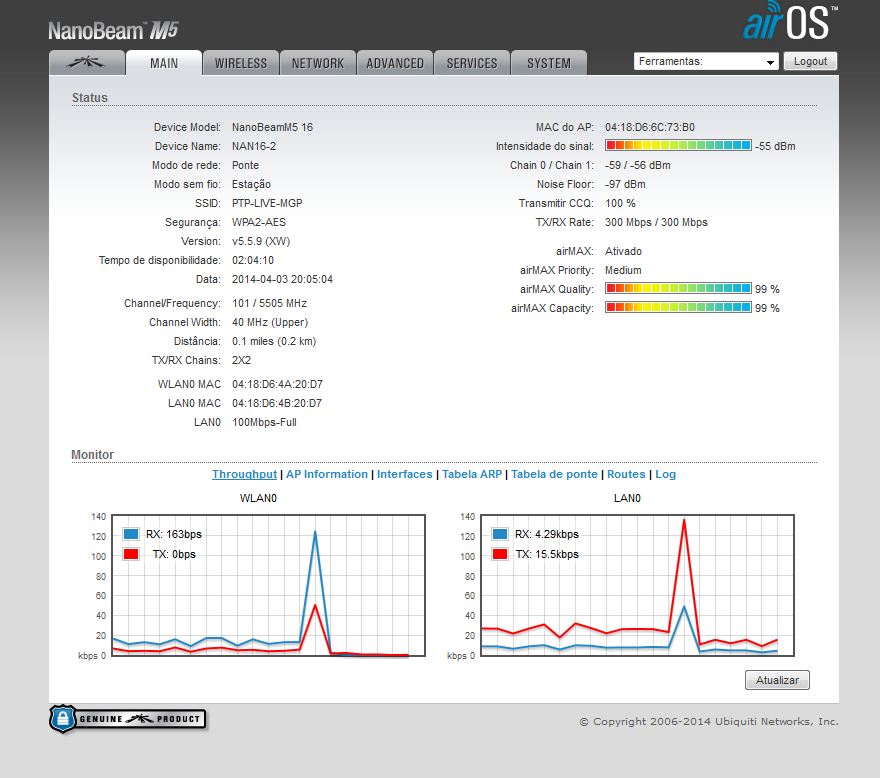Click the red TX legend swatch in WLAN0 graph

coord(131,554)
